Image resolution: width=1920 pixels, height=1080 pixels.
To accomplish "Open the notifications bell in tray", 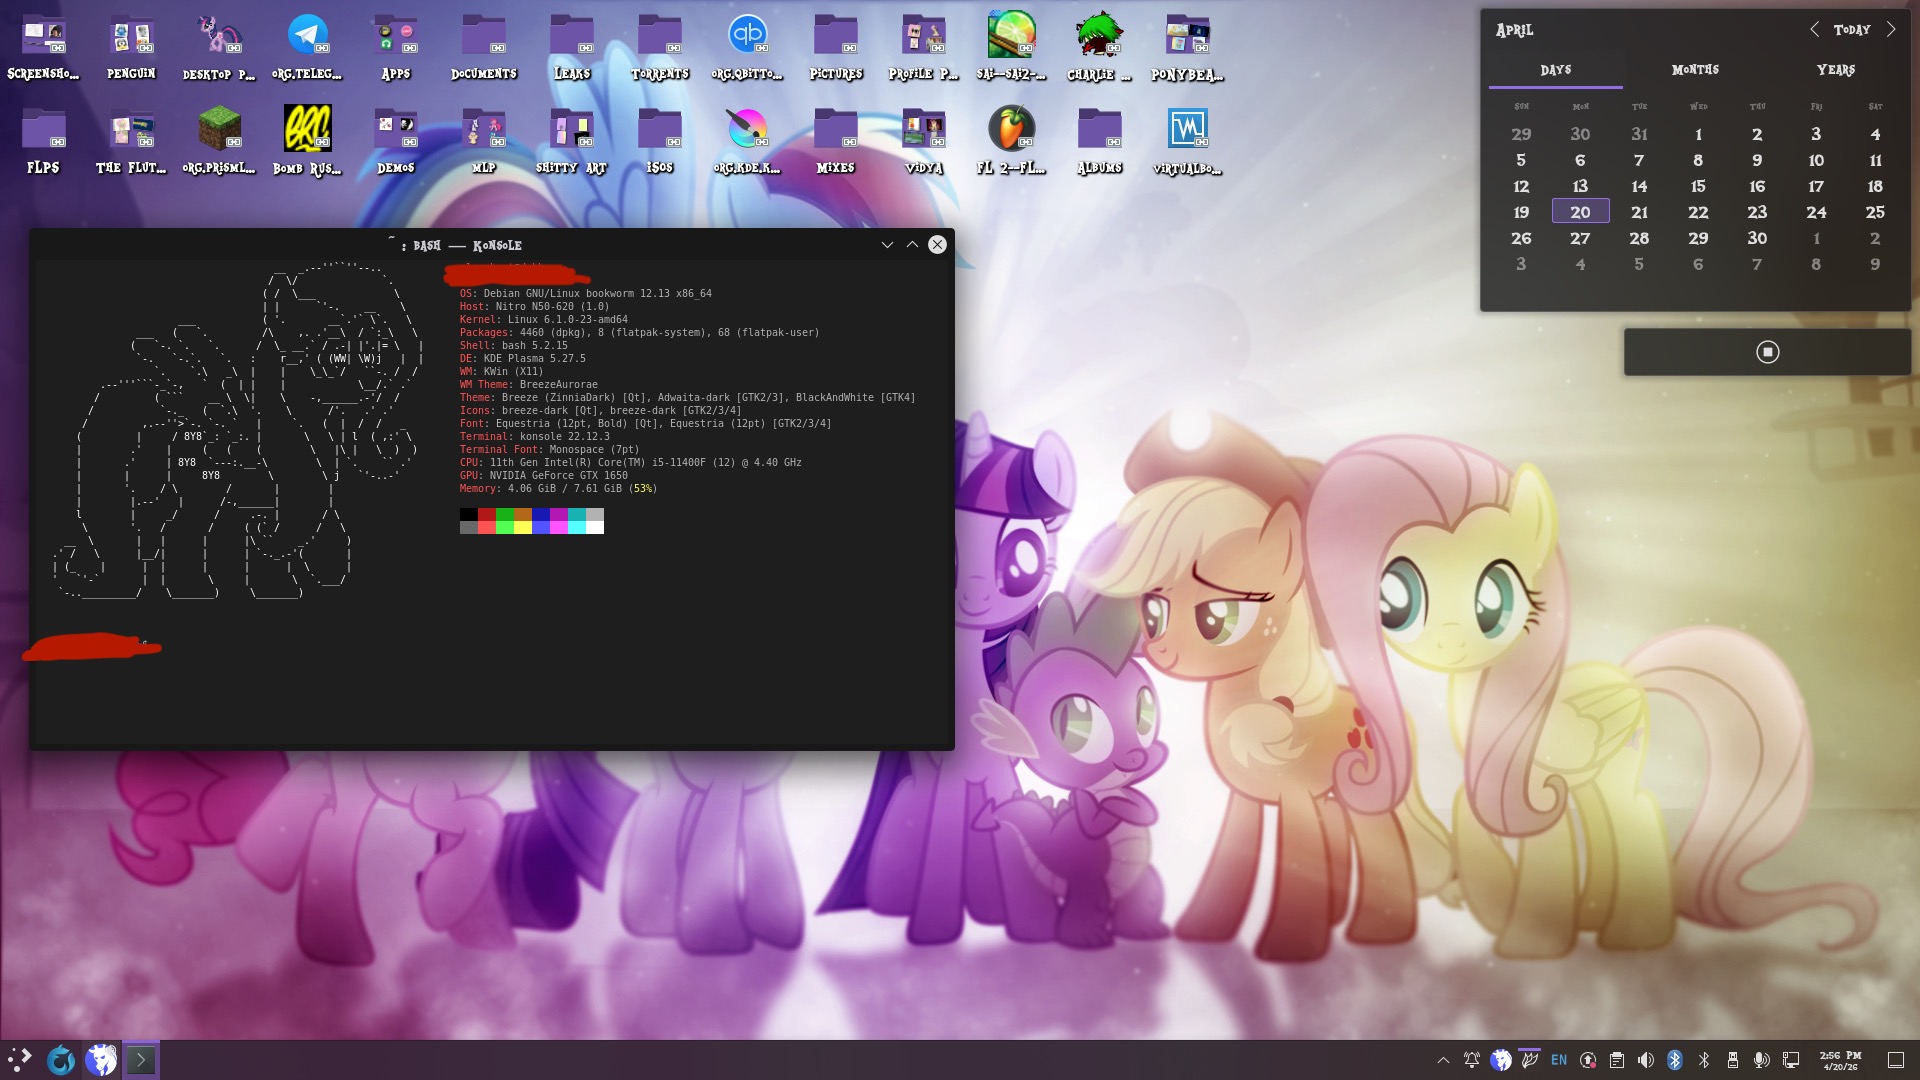I will point(1472,1060).
